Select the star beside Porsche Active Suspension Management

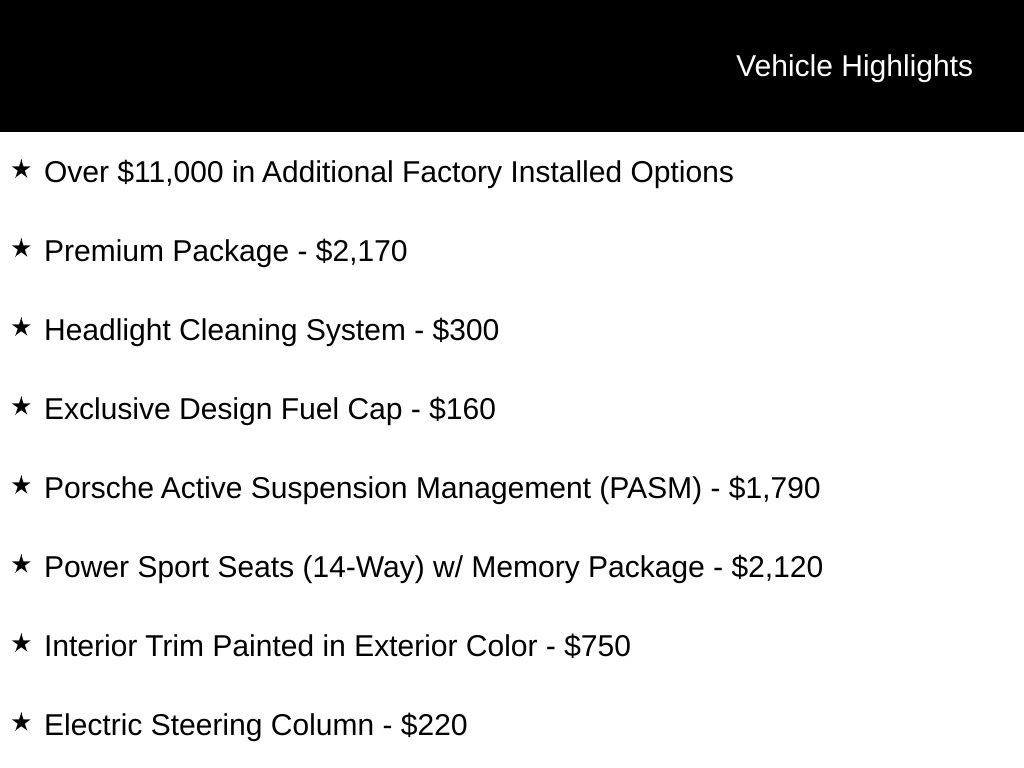tap(21, 486)
